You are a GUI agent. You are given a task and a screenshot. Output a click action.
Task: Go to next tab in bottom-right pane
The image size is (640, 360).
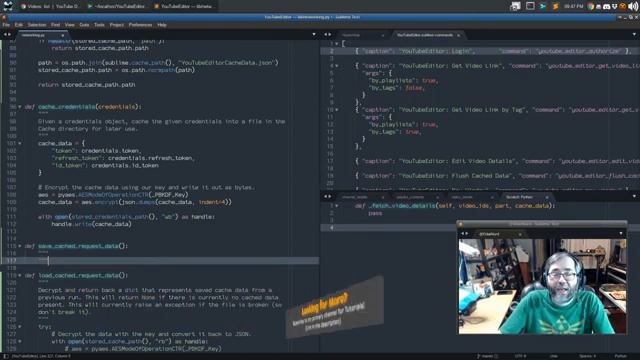tap(330, 197)
